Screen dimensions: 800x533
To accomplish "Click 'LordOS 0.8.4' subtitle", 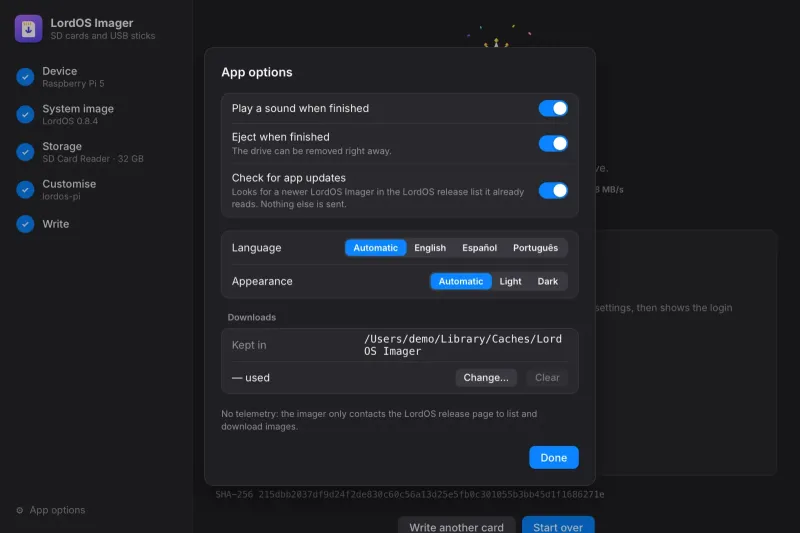I will point(70,121).
